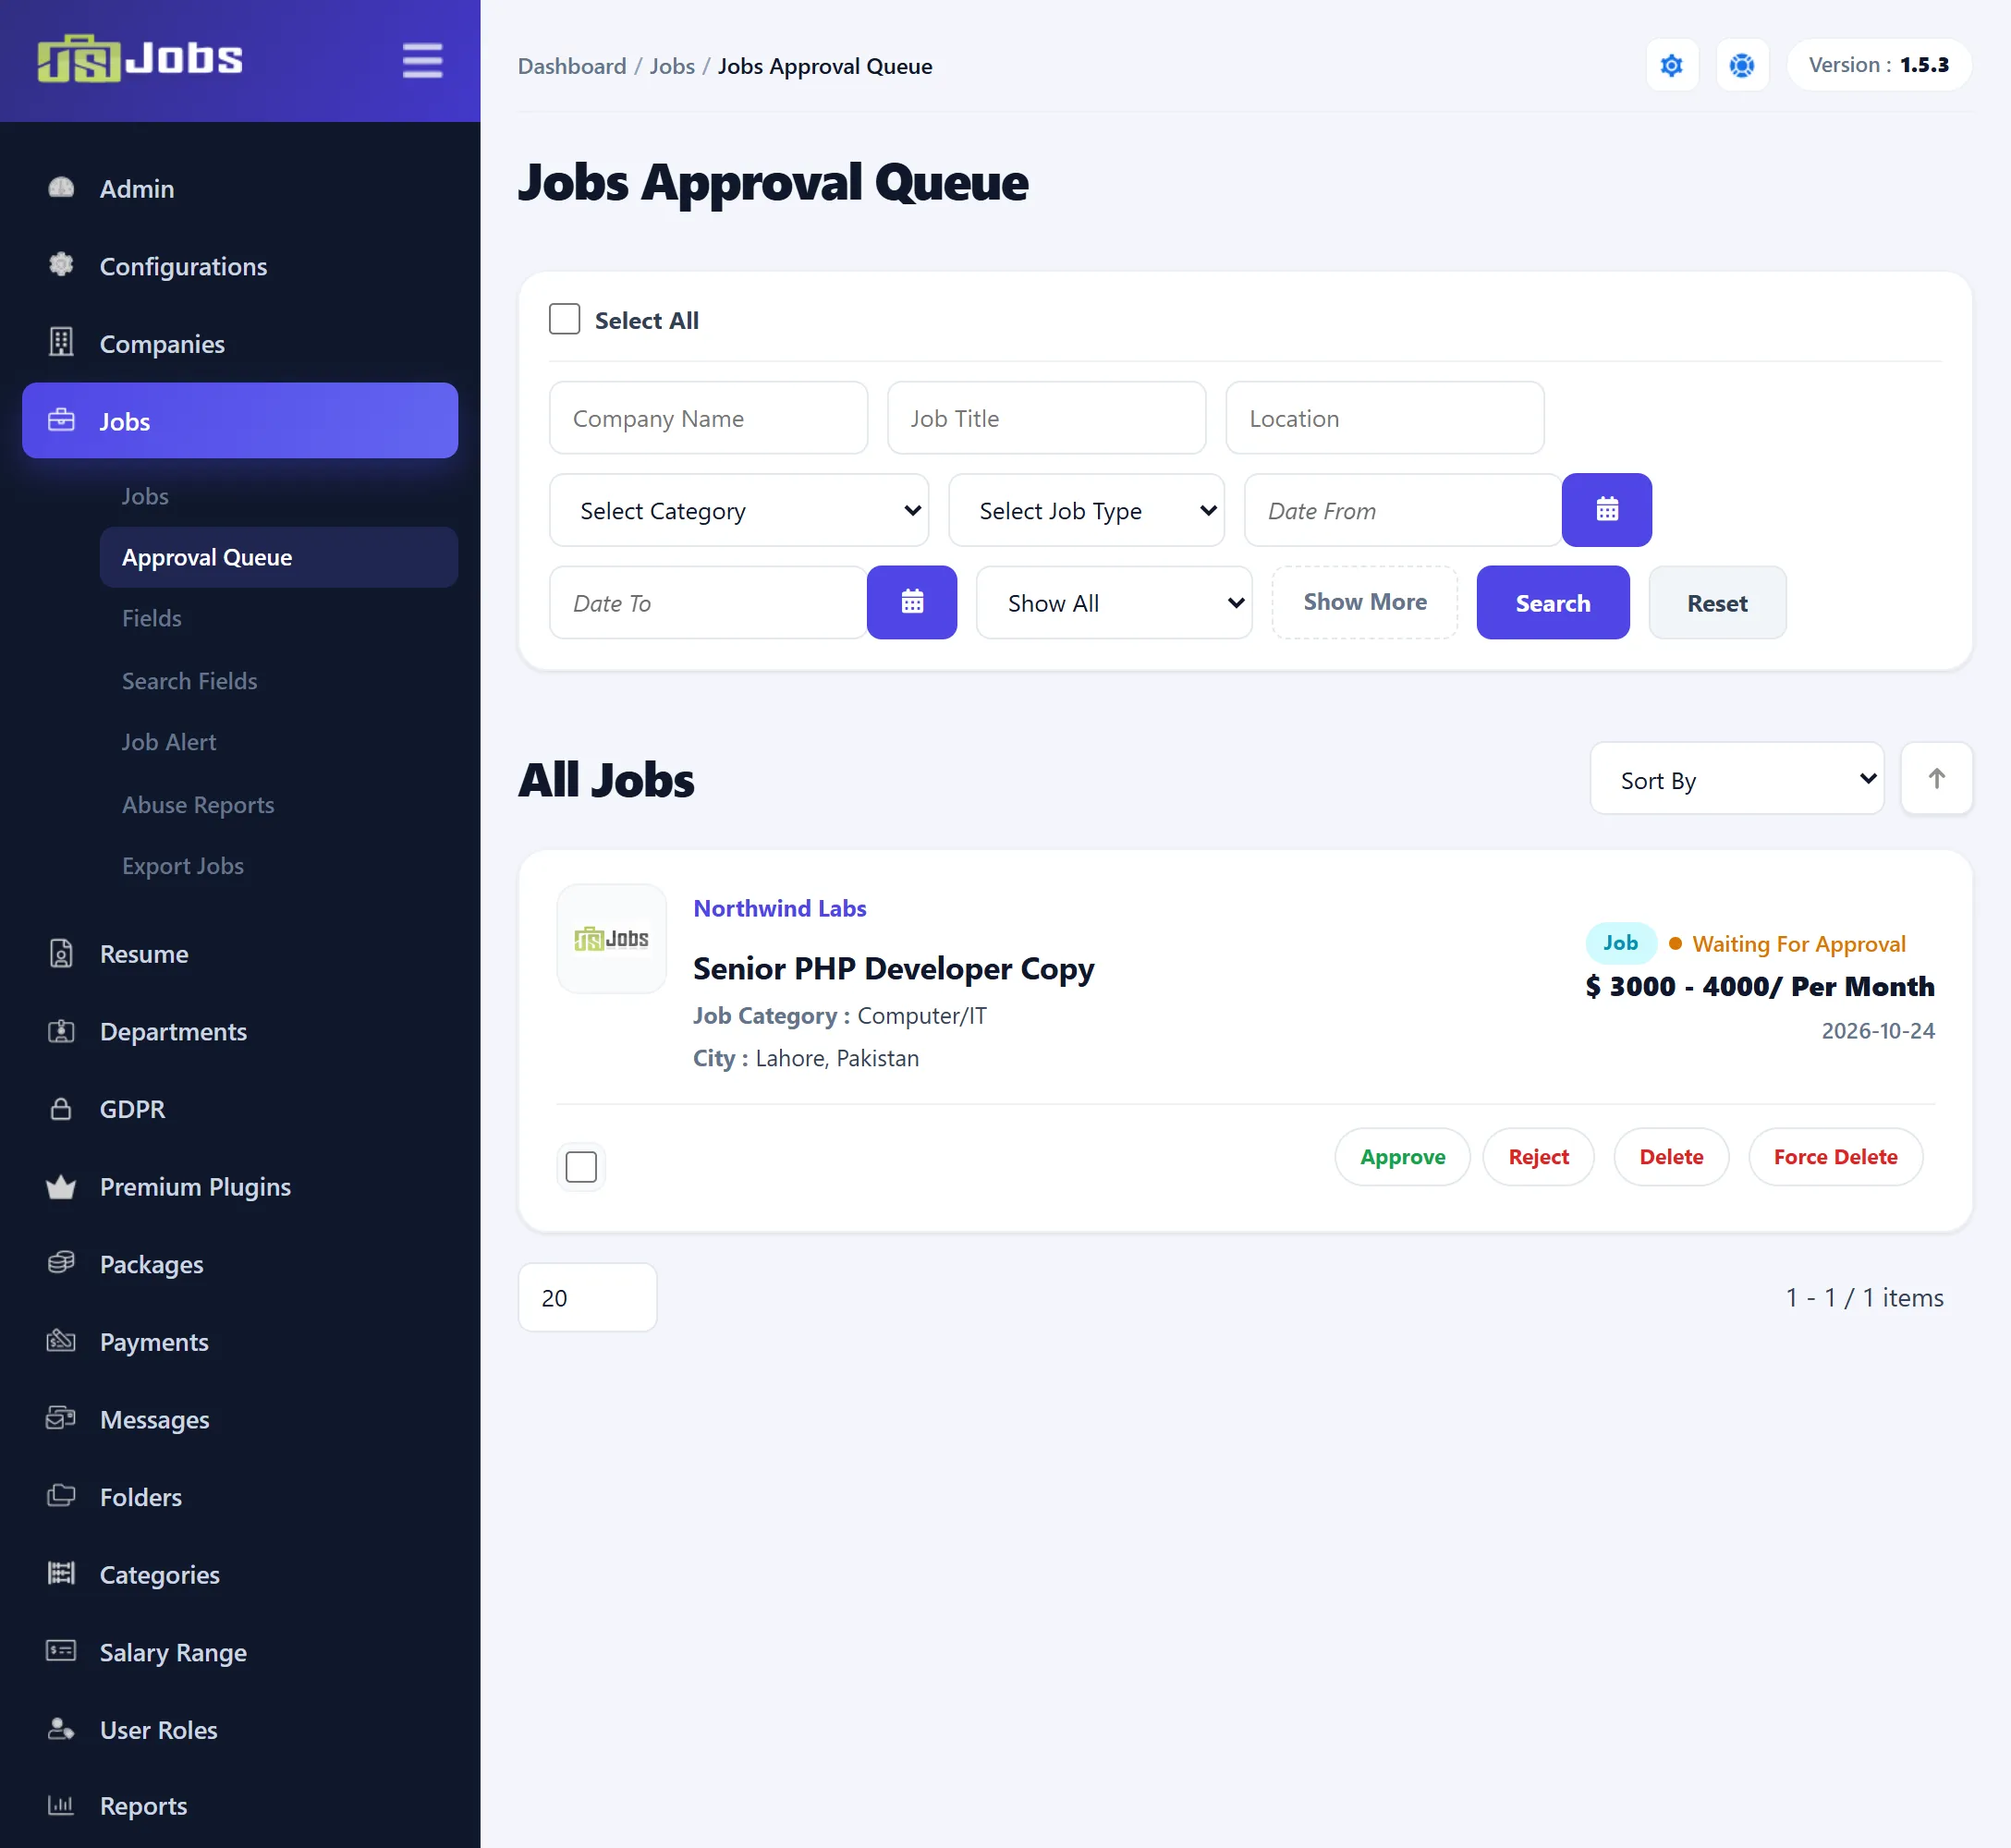Open the Date To calendar picker
The image size is (2011, 1848).
(x=911, y=602)
